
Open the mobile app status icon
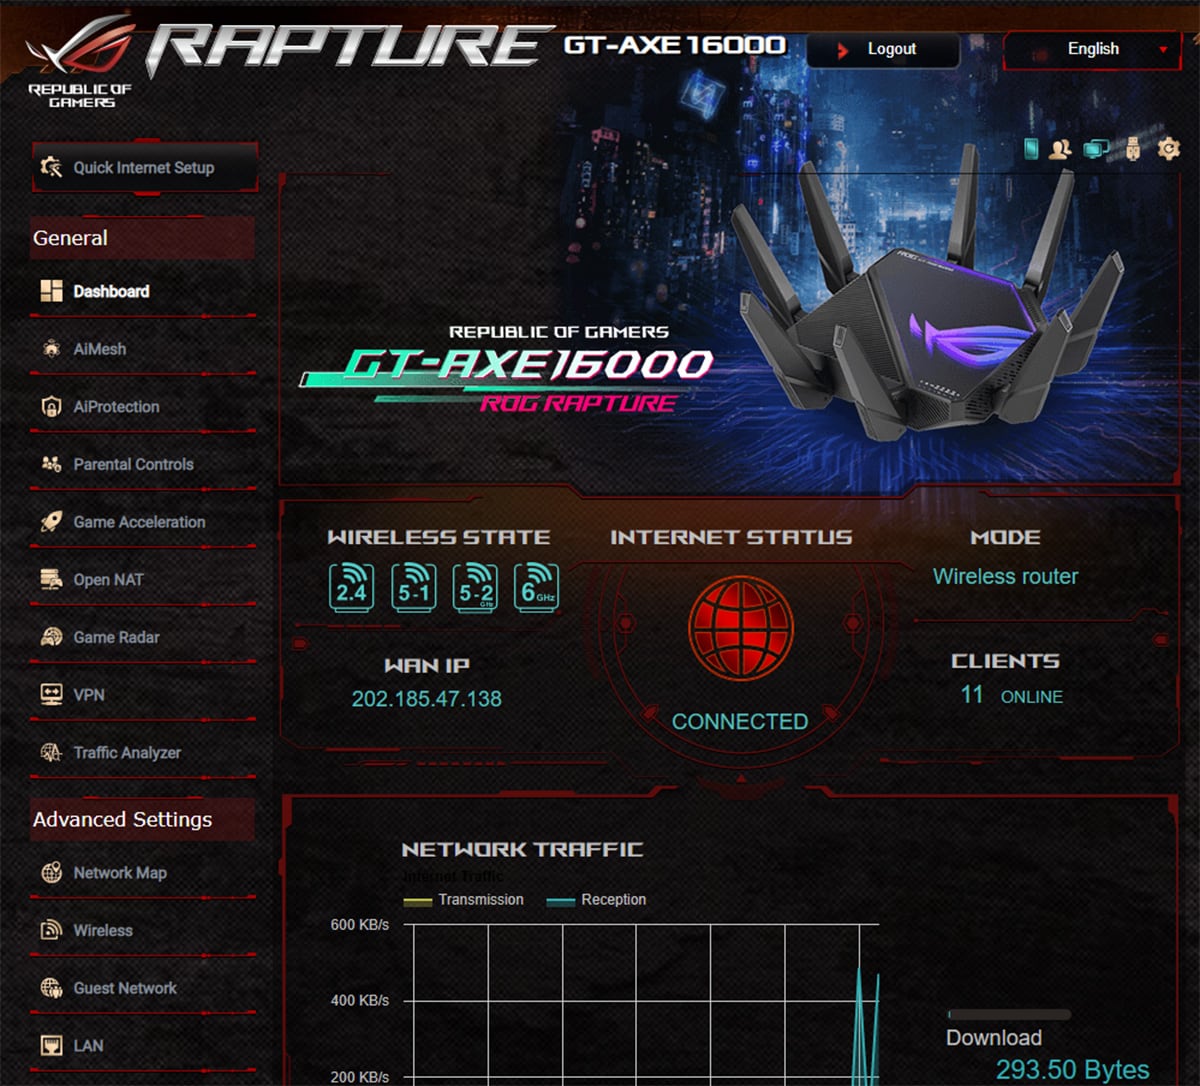pyautogui.click(x=1032, y=149)
